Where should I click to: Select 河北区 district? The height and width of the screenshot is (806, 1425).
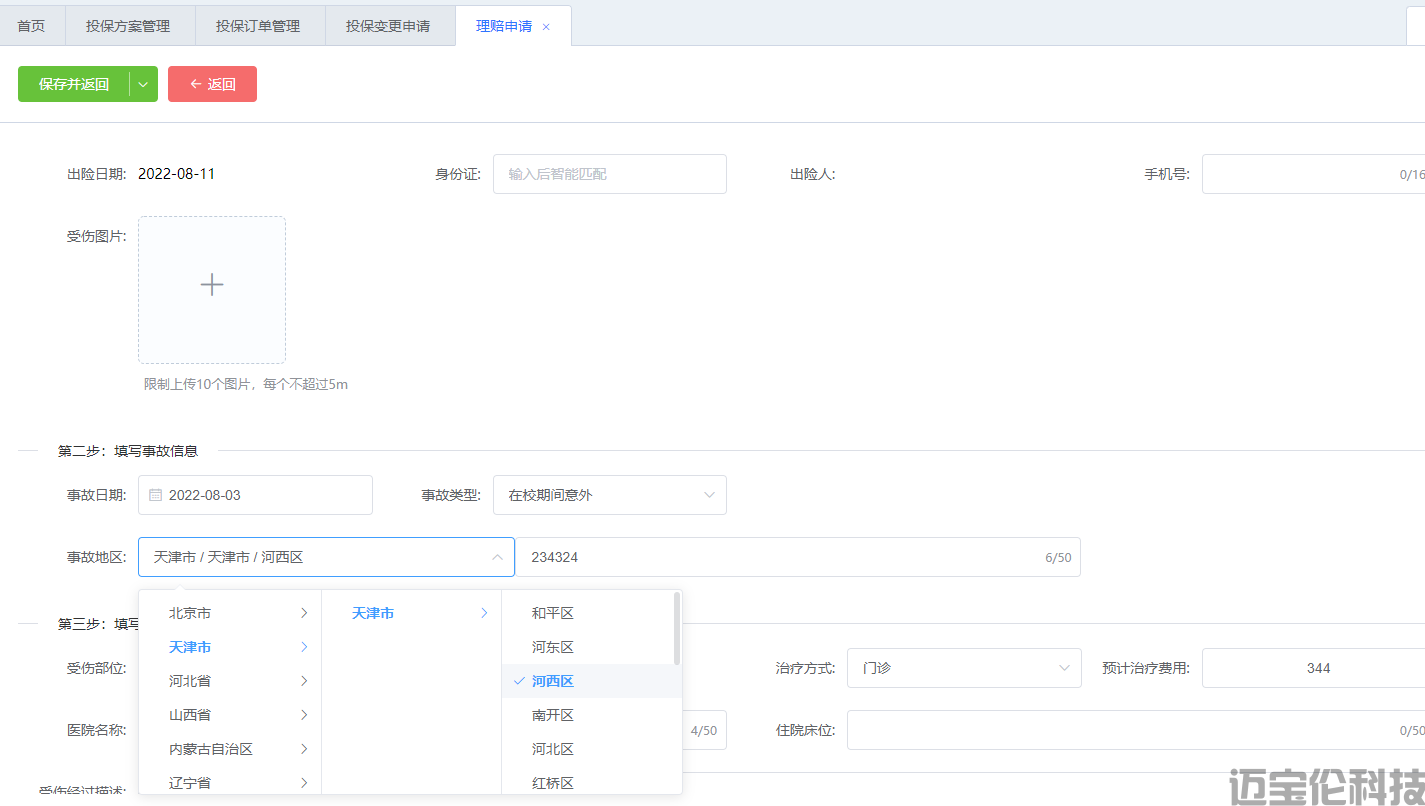pyautogui.click(x=592, y=749)
